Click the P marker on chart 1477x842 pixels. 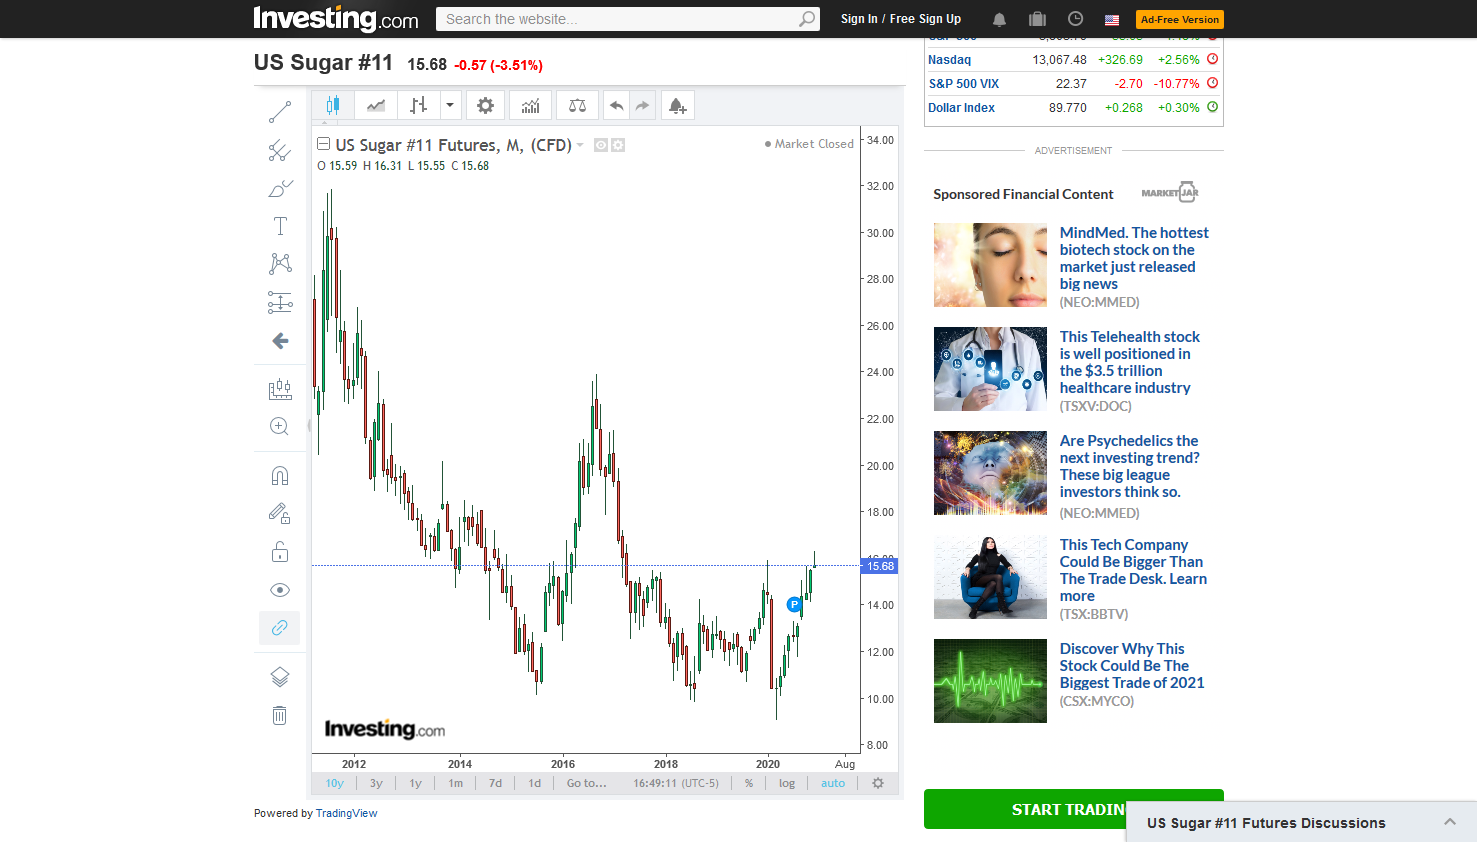(x=794, y=604)
